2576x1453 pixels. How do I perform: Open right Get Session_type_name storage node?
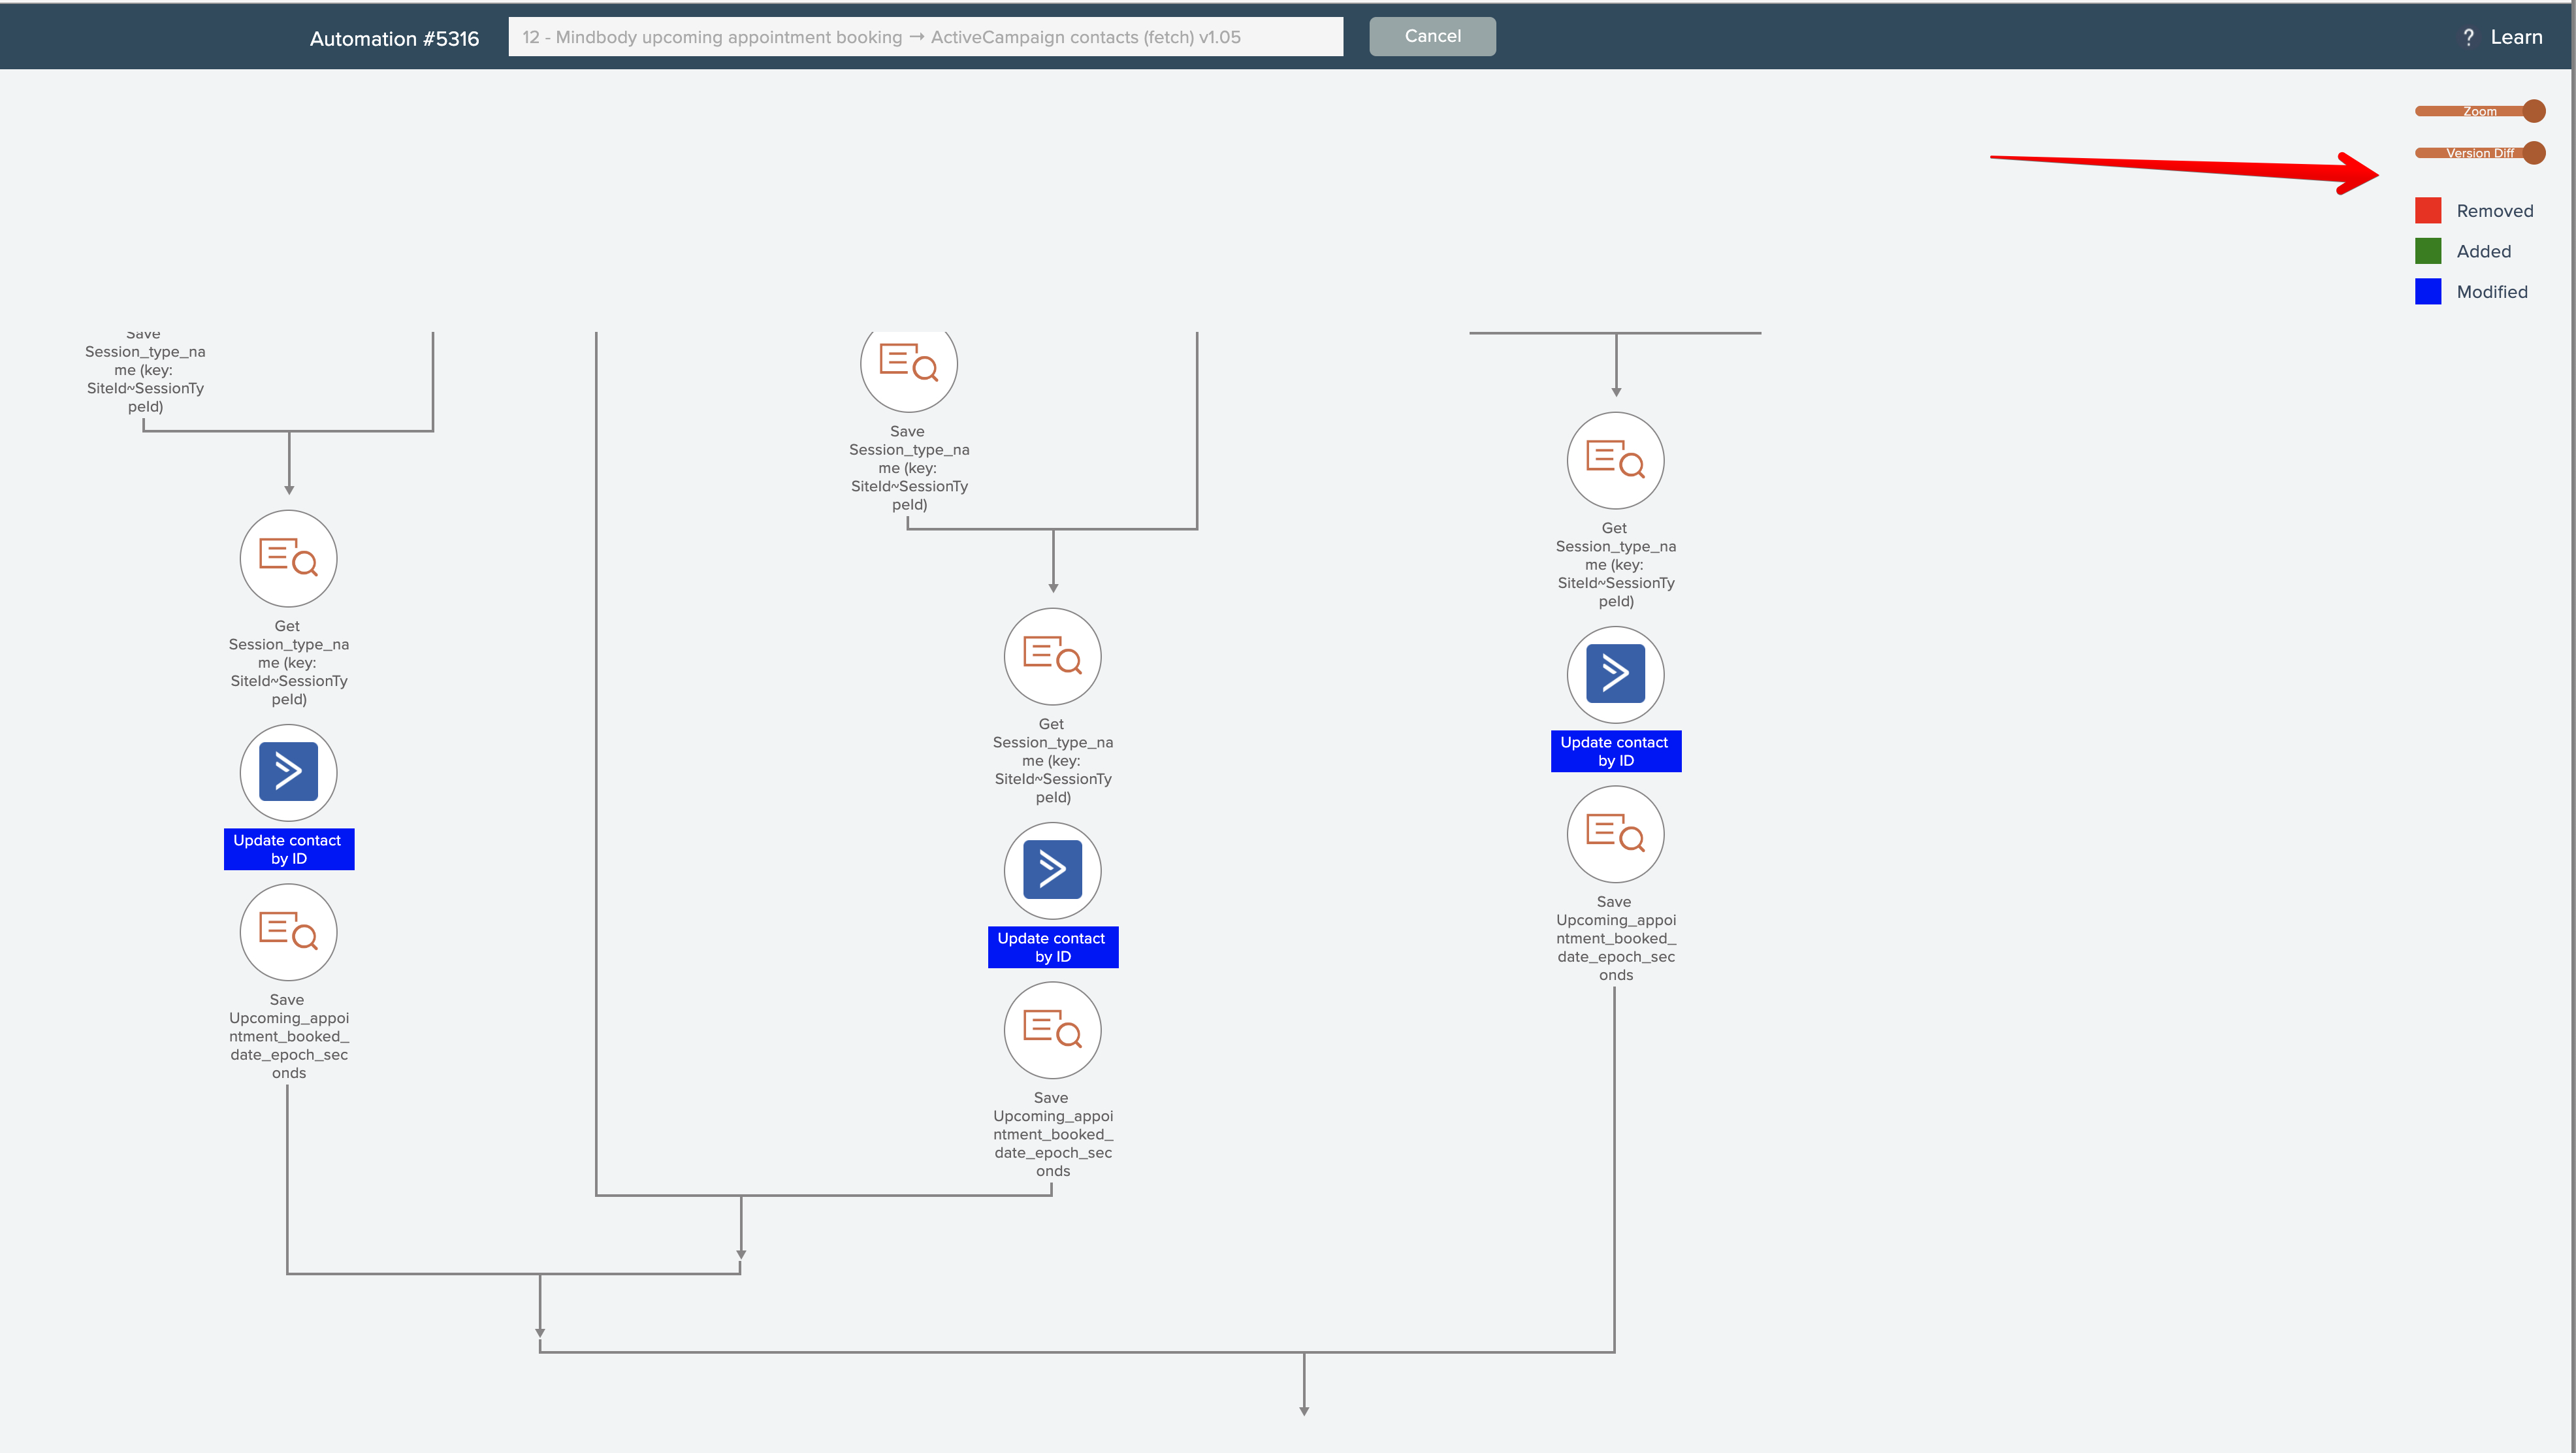click(1615, 460)
